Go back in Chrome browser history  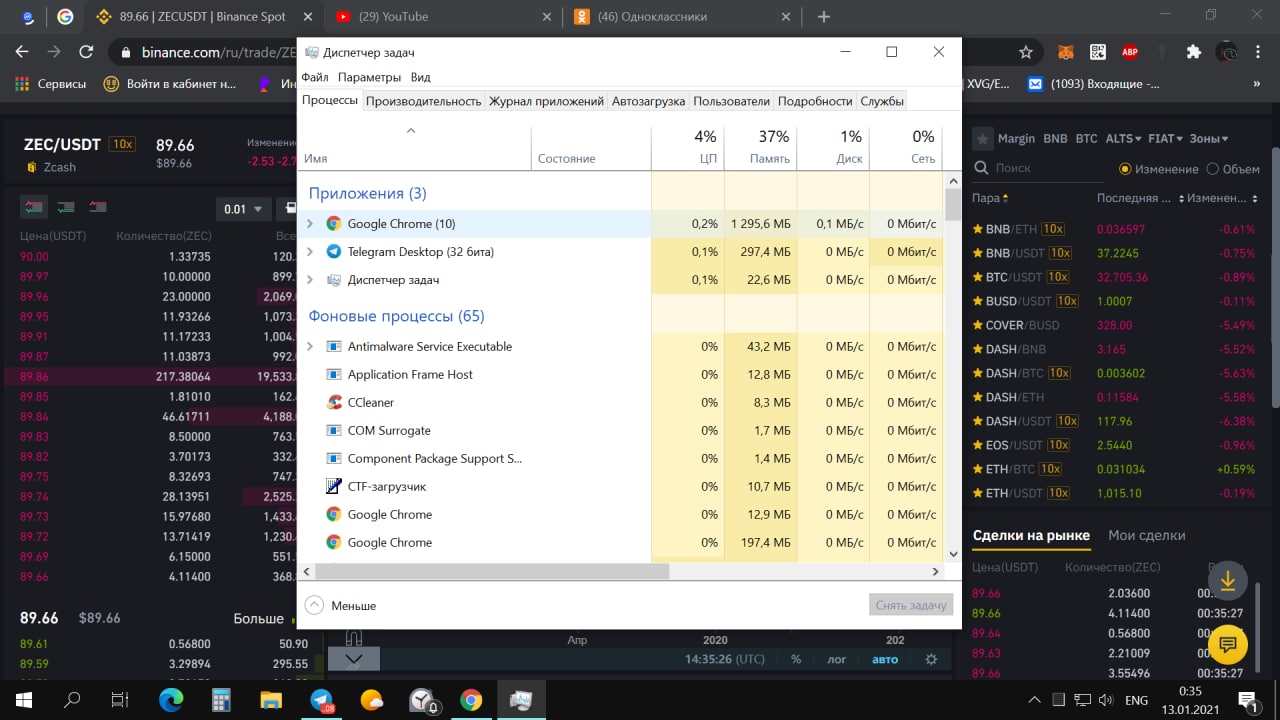22,52
